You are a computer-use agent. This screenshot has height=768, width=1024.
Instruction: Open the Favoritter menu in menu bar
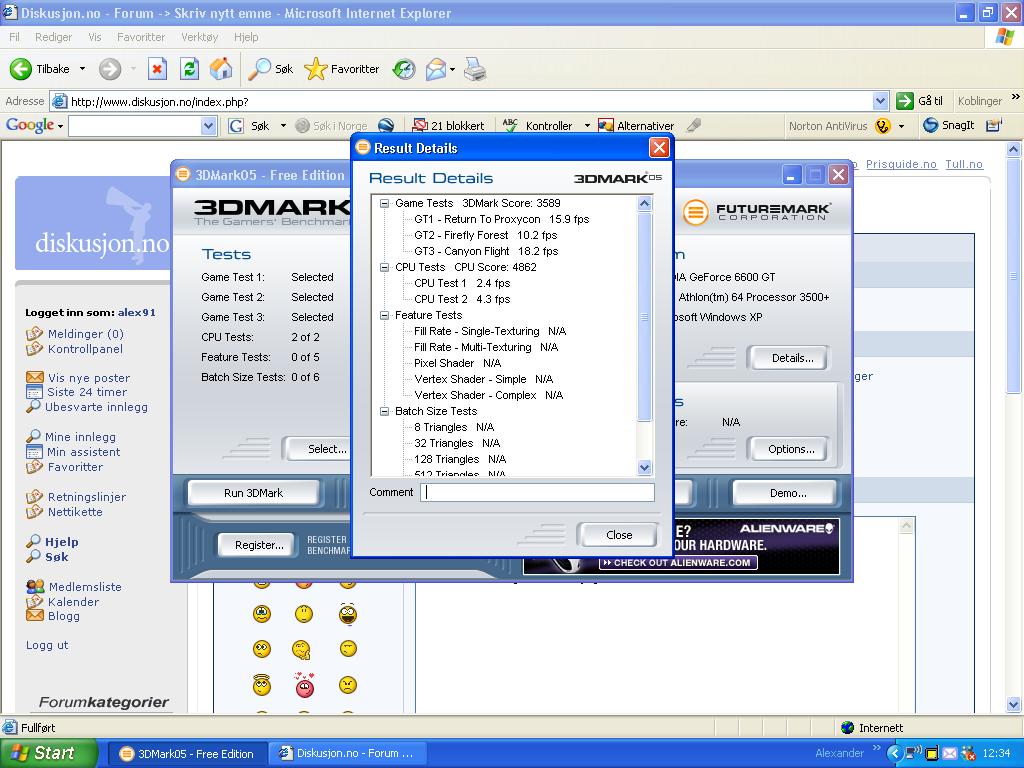tap(141, 37)
